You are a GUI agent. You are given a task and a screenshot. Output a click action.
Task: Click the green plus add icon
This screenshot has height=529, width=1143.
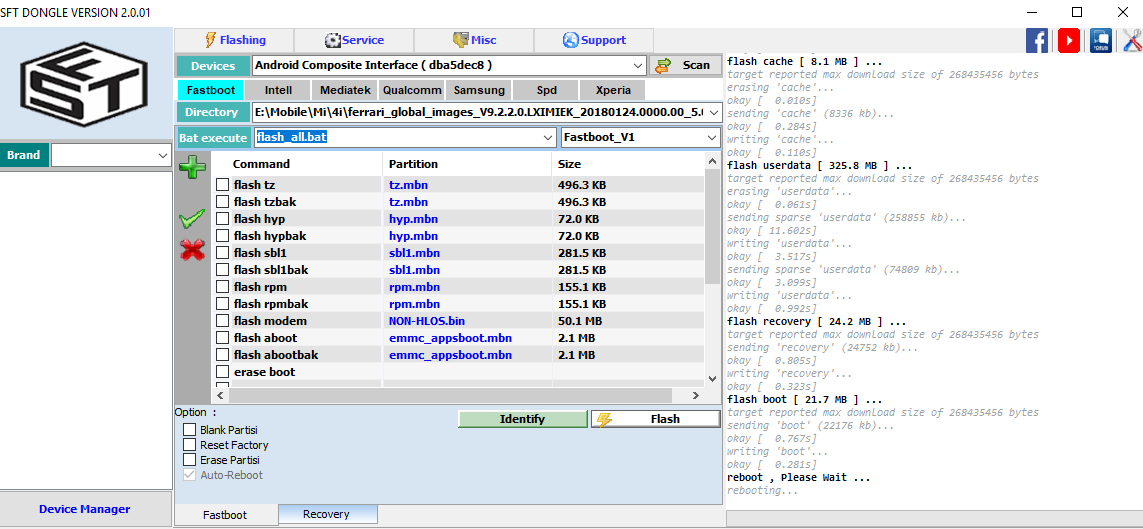click(192, 167)
